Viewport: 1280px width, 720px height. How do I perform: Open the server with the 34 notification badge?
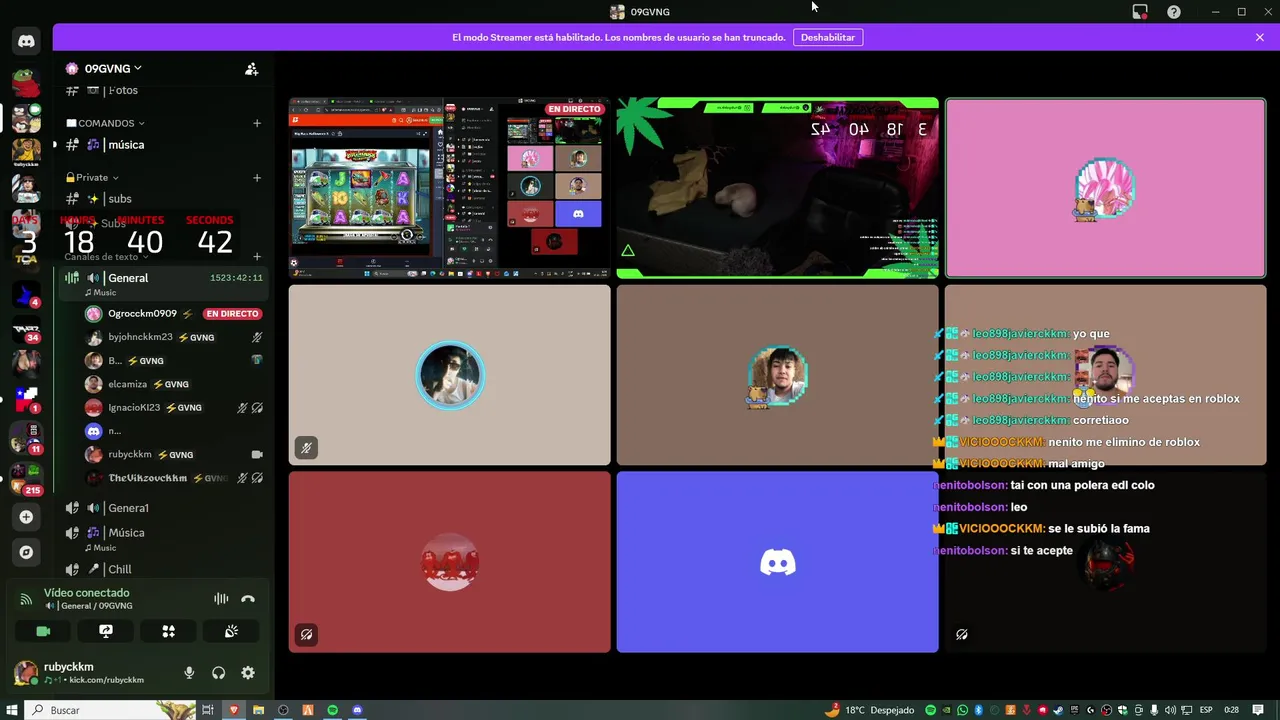[x=26, y=330]
